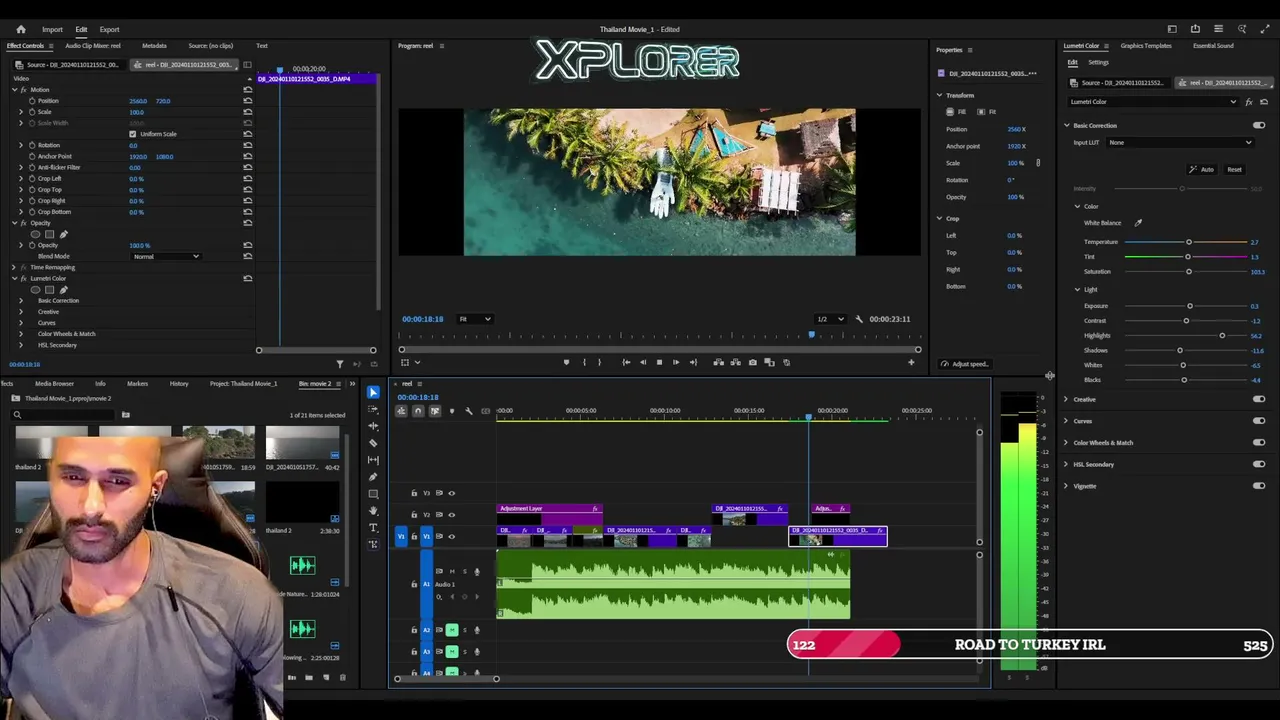Choose the Ripple Edit tool

373,426
